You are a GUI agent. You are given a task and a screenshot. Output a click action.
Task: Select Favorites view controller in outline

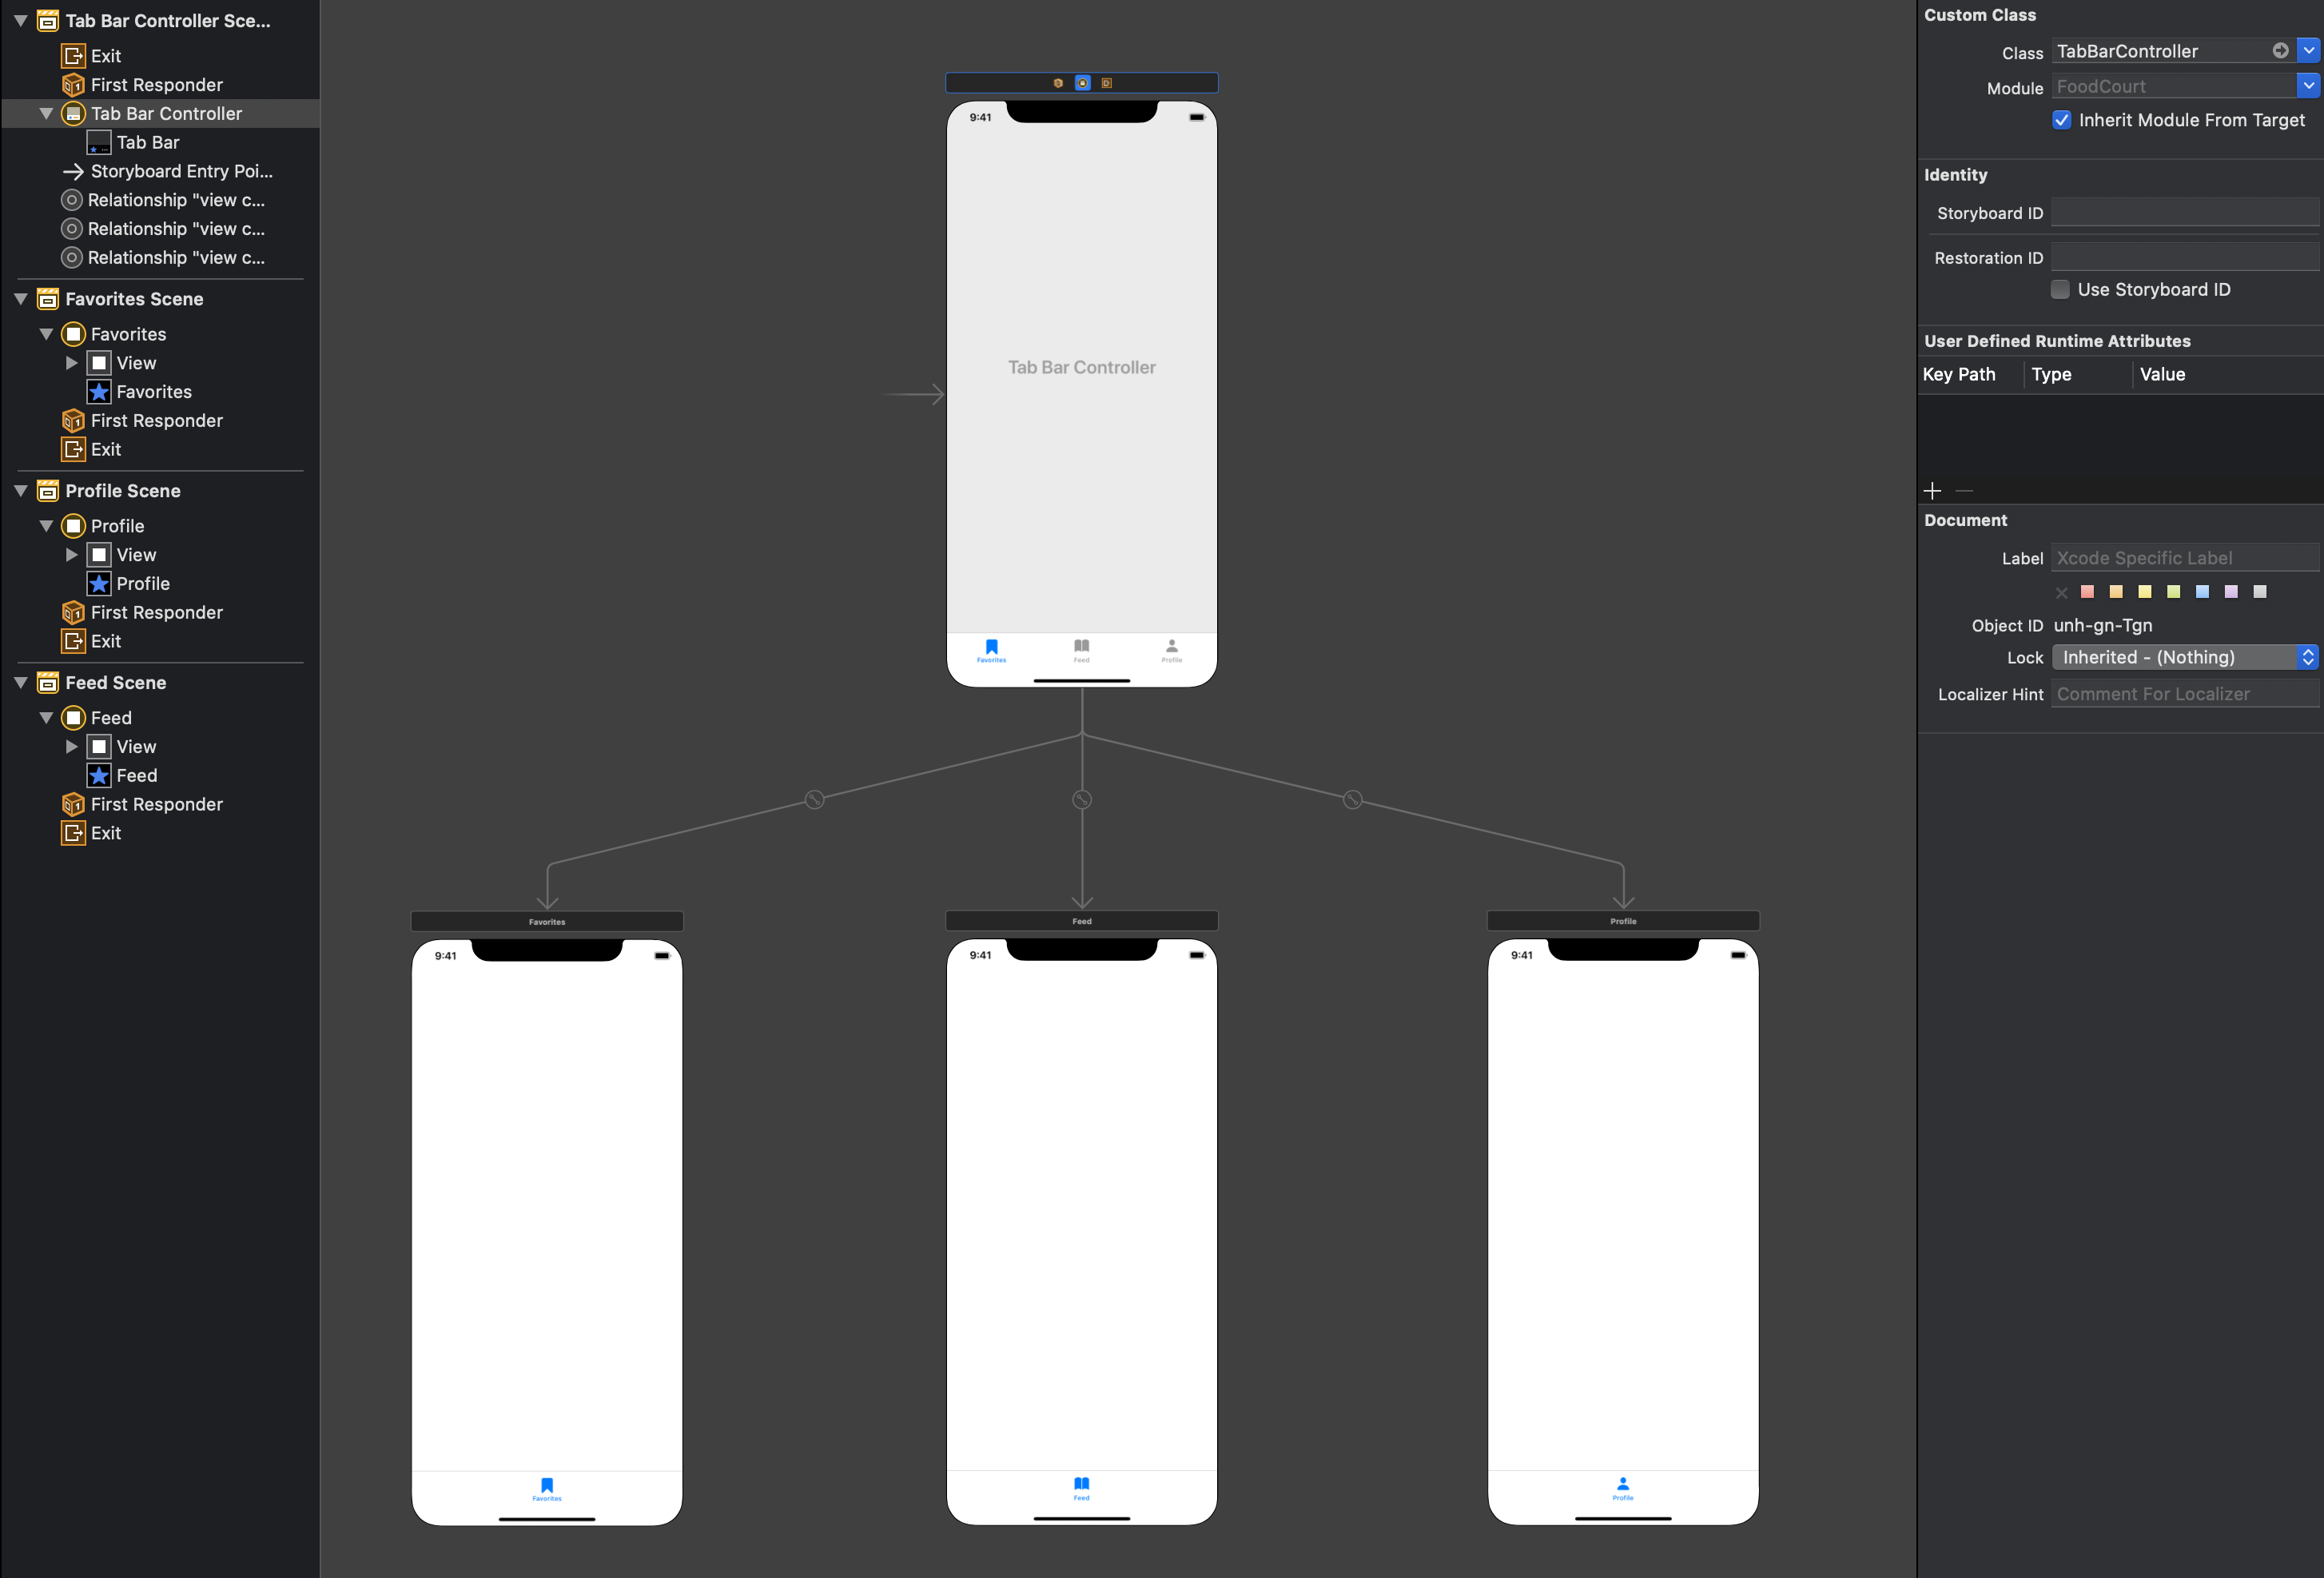click(114, 334)
